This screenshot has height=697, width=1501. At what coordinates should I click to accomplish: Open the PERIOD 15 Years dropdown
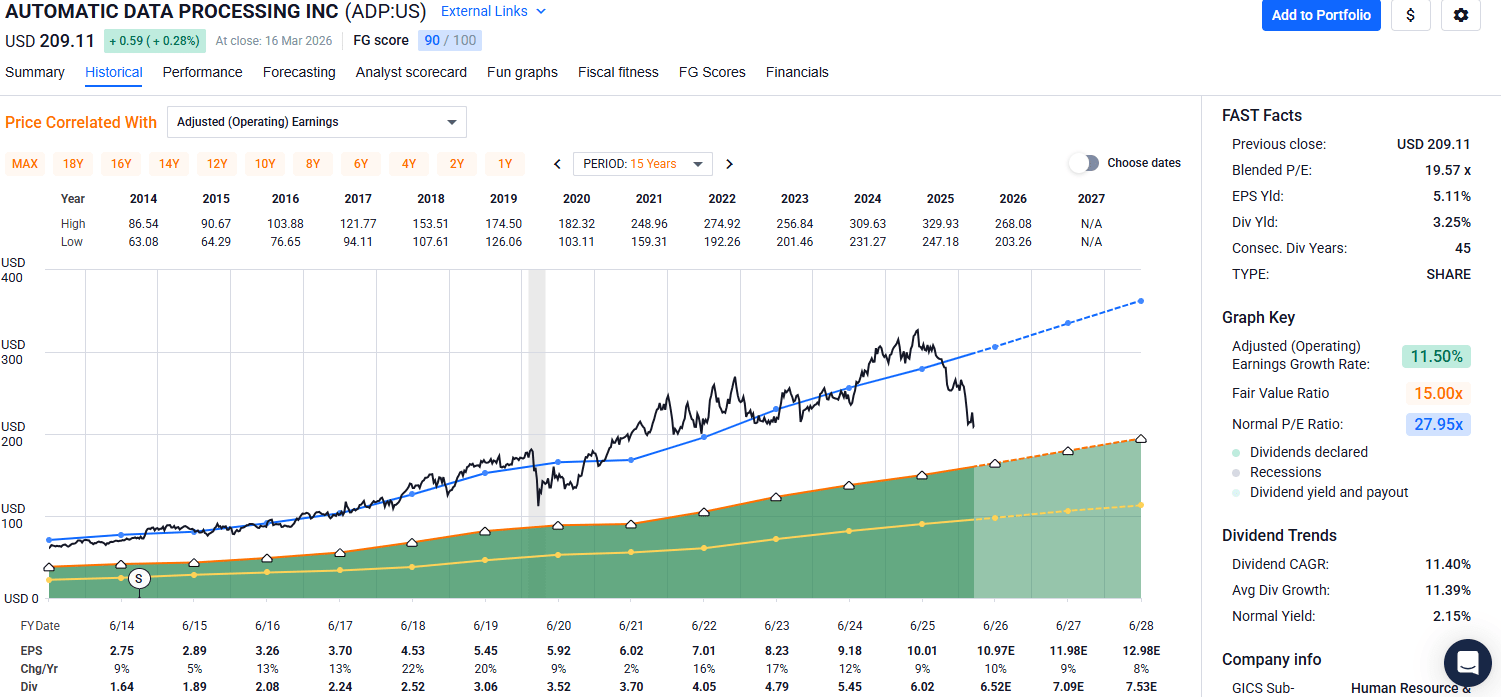point(642,164)
